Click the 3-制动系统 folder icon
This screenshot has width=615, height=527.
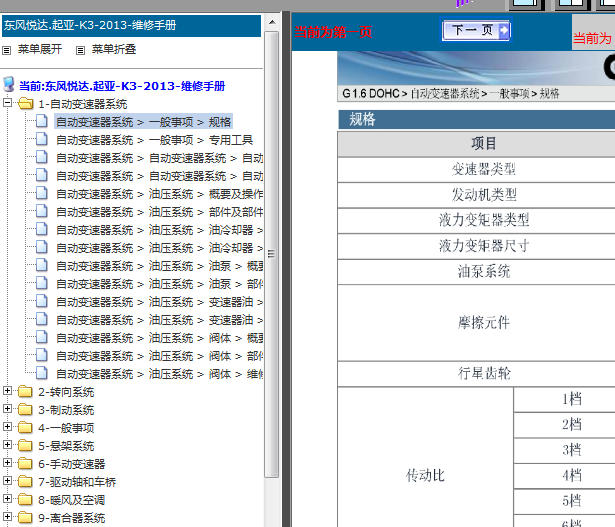click(x=25, y=409)
